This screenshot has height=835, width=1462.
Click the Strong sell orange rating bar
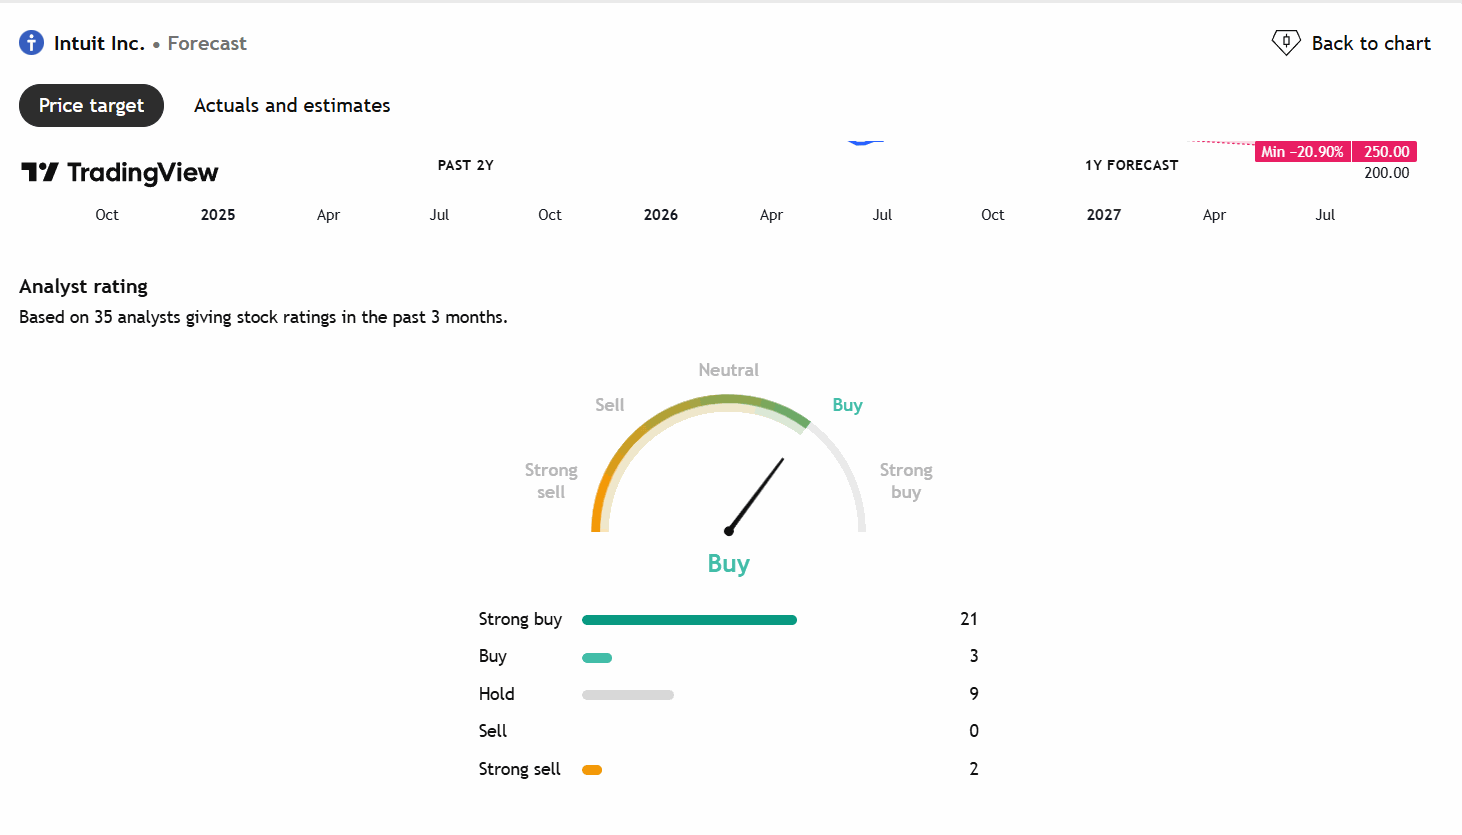[x=592, y=770]
